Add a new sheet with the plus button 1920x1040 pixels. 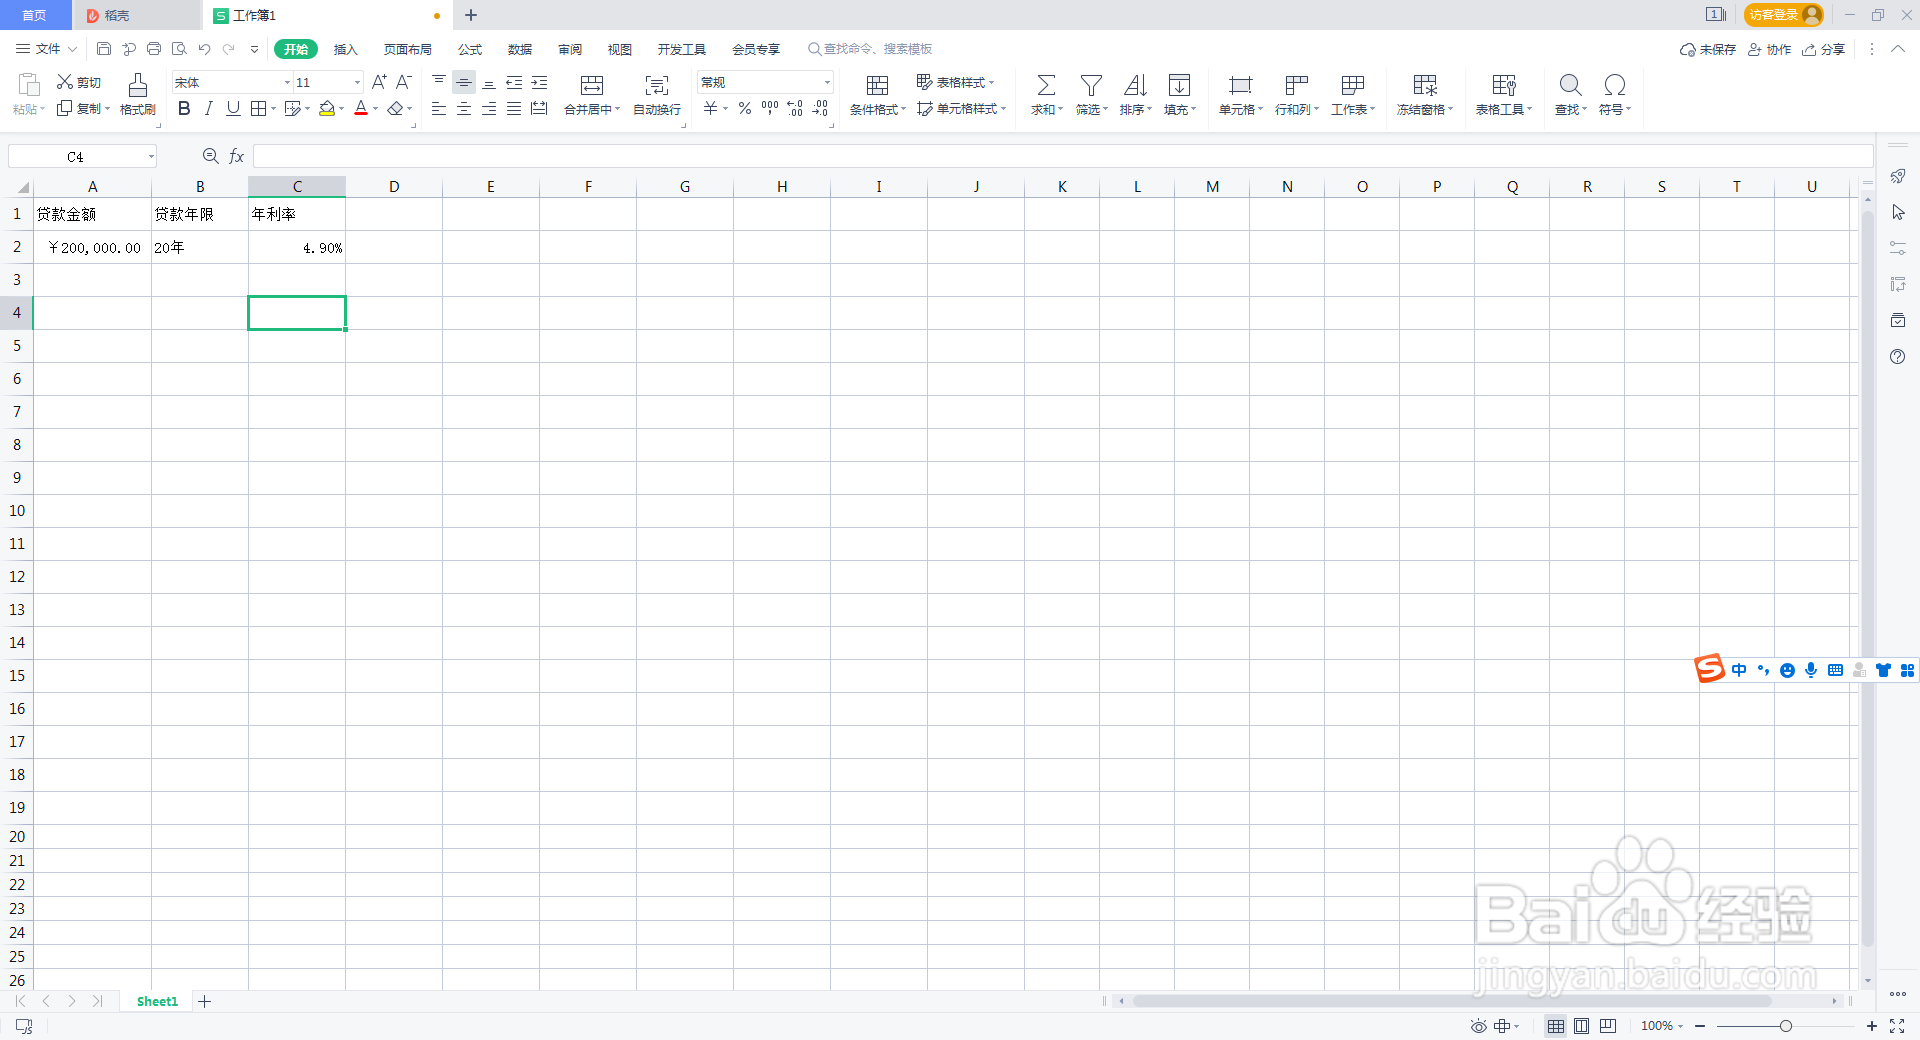click(x=204, y=1001)
